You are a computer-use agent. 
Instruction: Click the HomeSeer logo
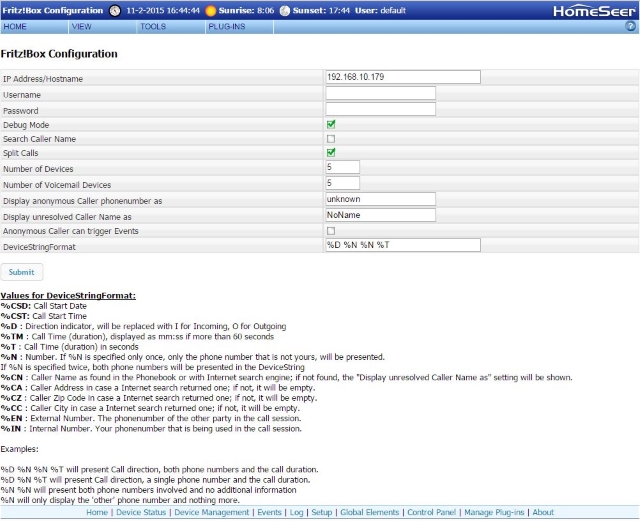point(594,11)
